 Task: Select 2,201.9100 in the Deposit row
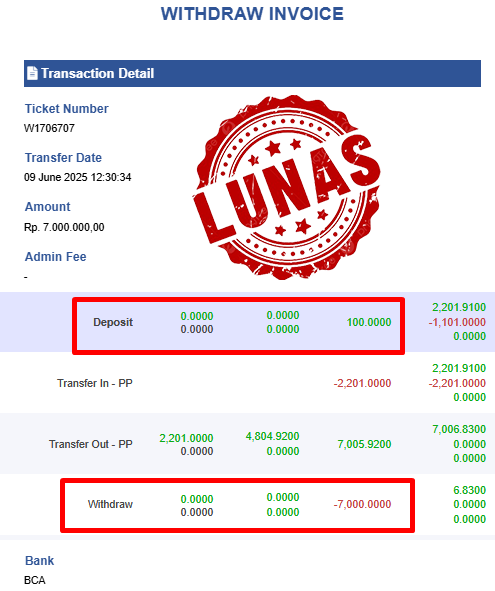(x=459, y=307)
